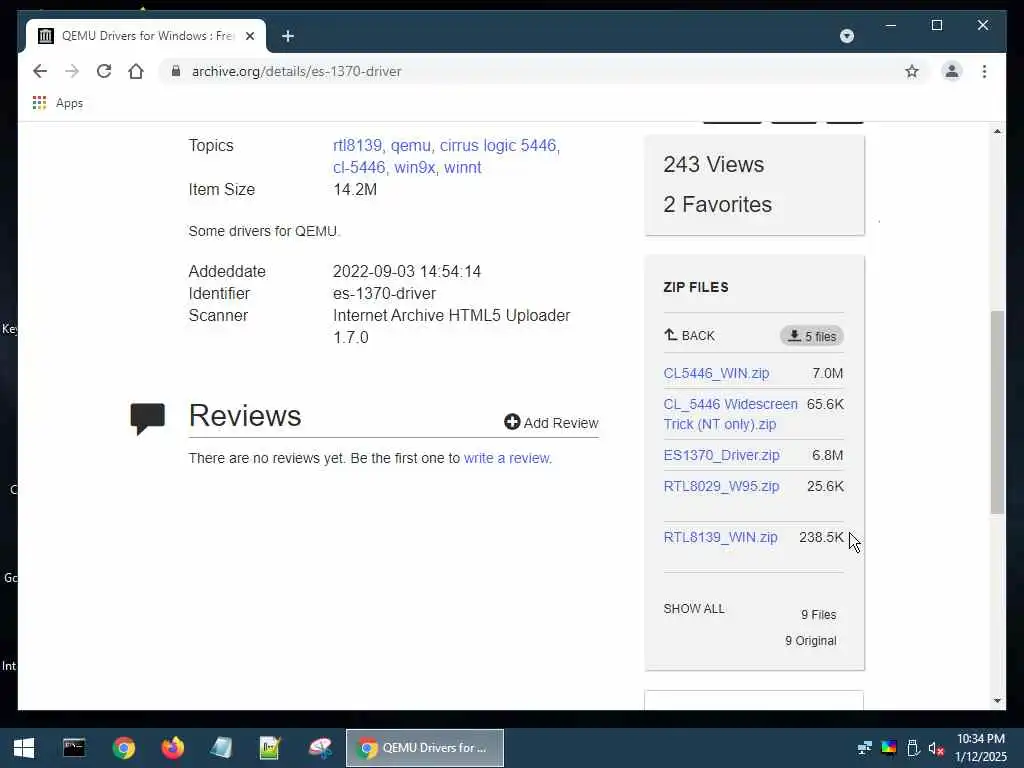This screenshot has width=1024, height=768.
Task: Click the muted volume tray icon
Action: (936, 748)
